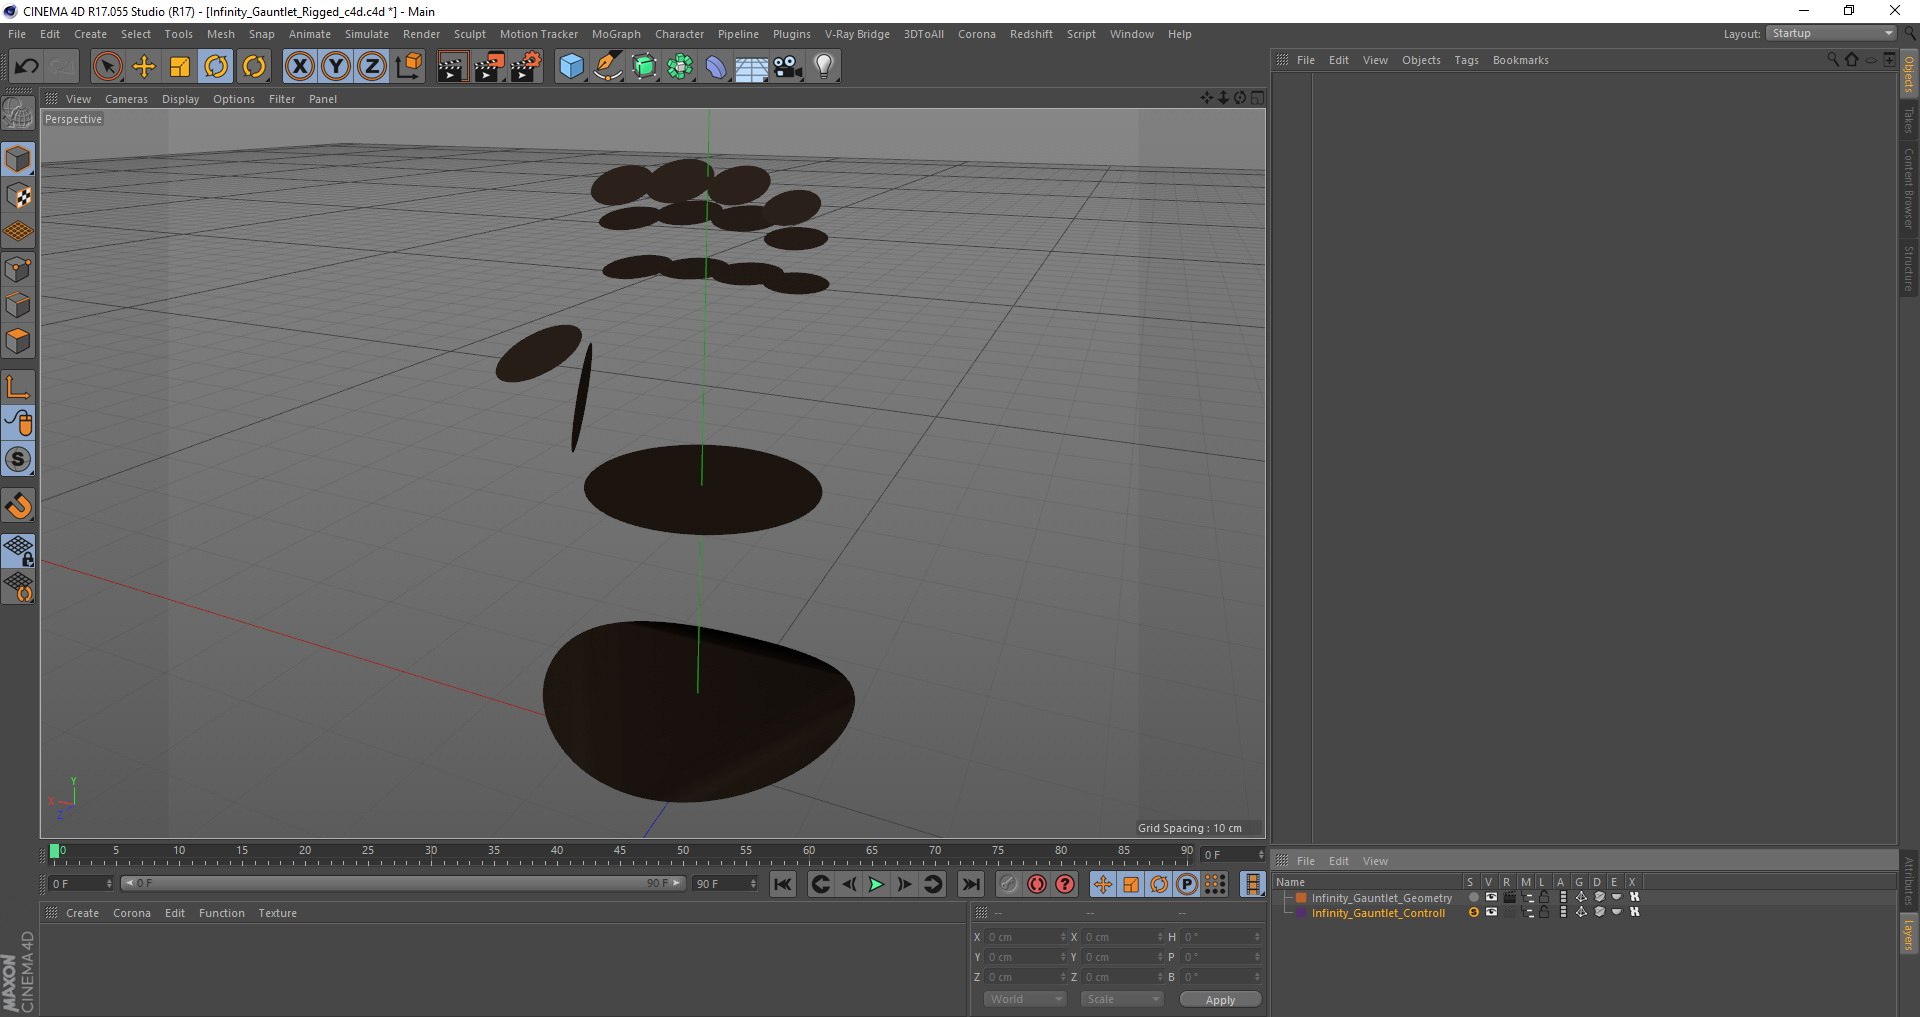Click the Apply button
1920x1017 pixels.
(1220, 999)
